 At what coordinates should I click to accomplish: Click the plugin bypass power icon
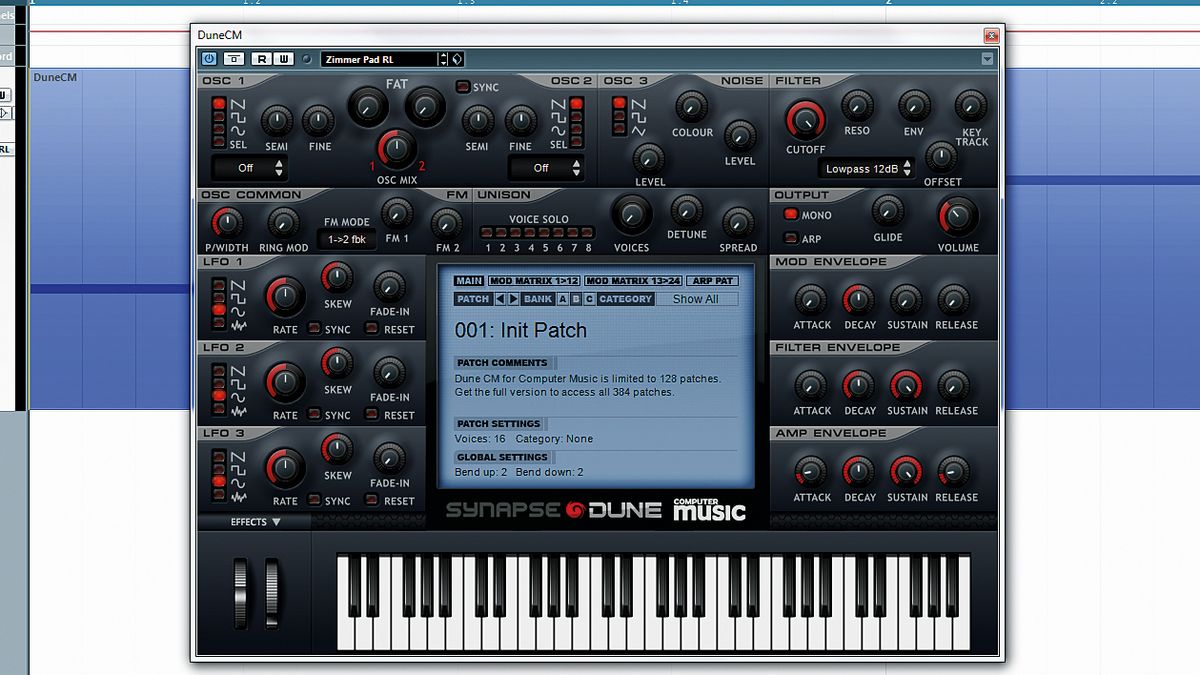pos(209,59)
